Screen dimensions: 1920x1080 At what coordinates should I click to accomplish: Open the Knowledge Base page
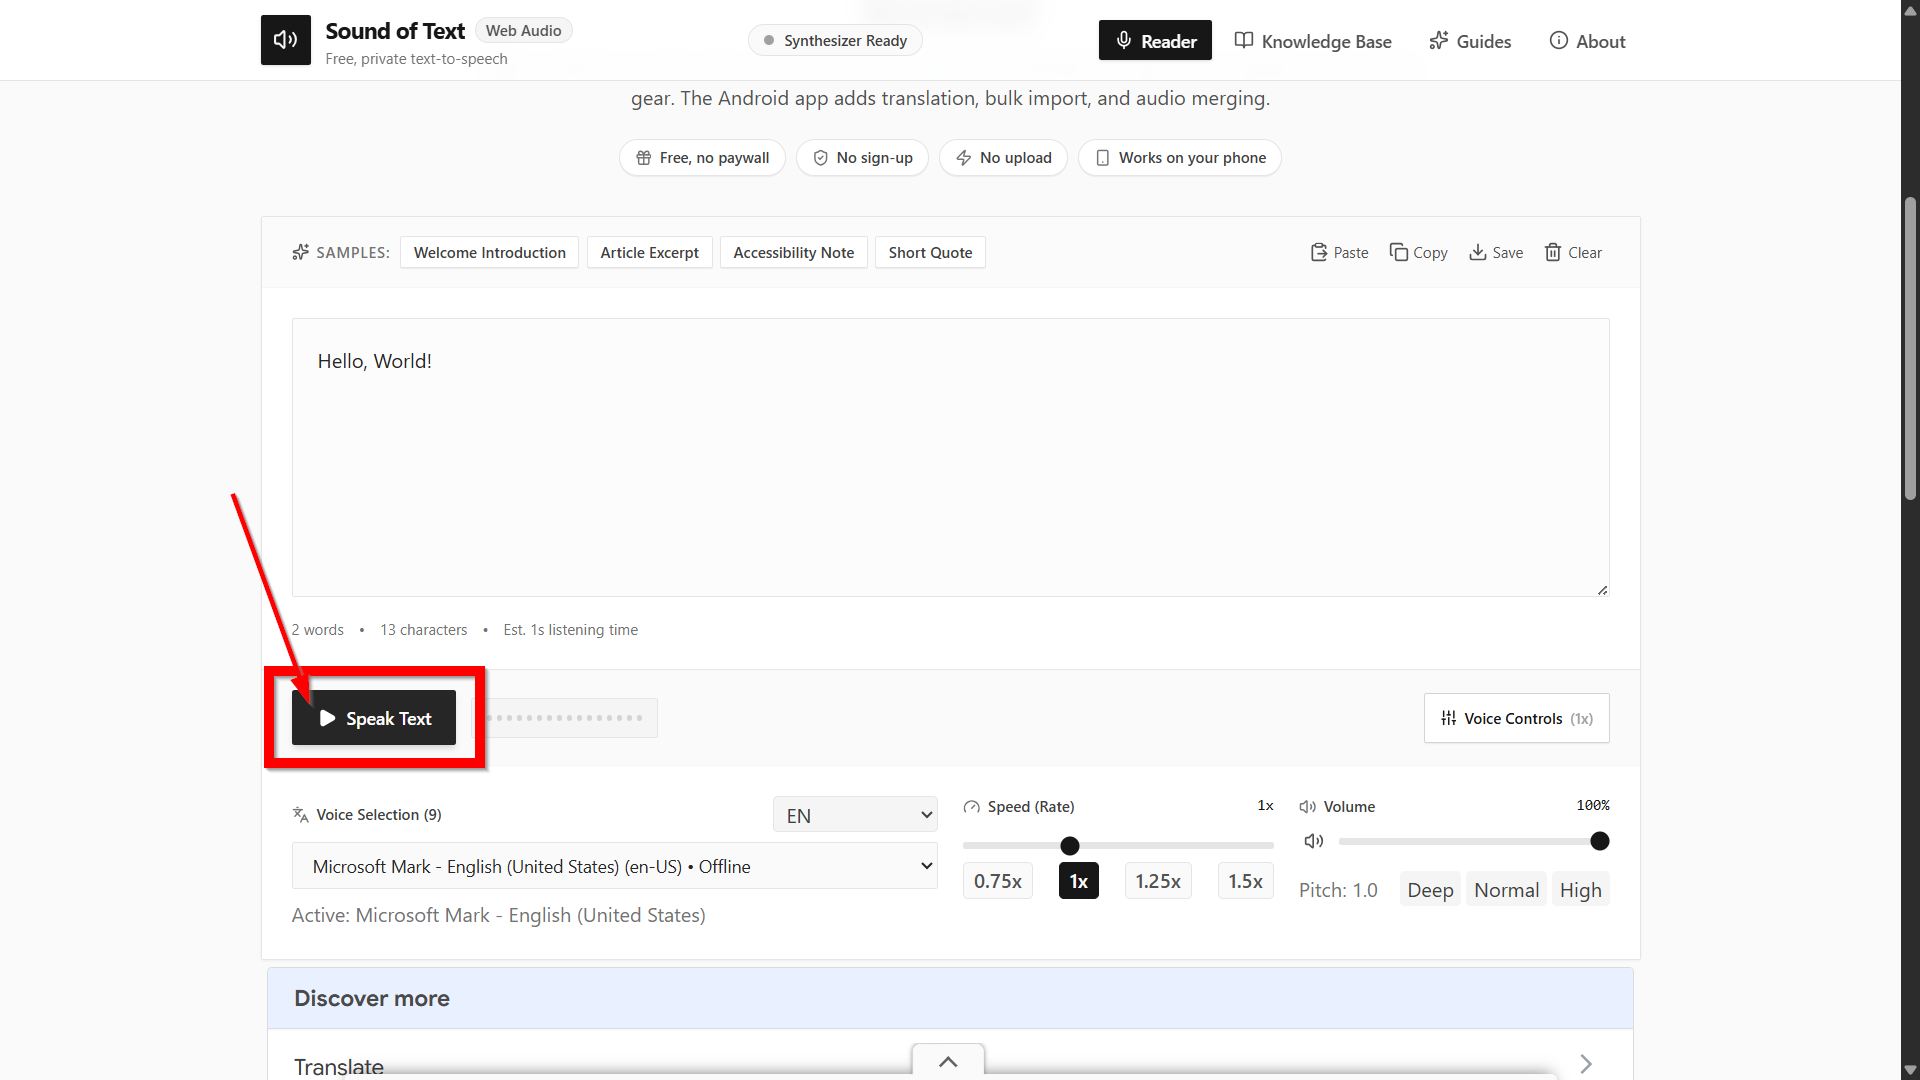(x=1313, y=41)
